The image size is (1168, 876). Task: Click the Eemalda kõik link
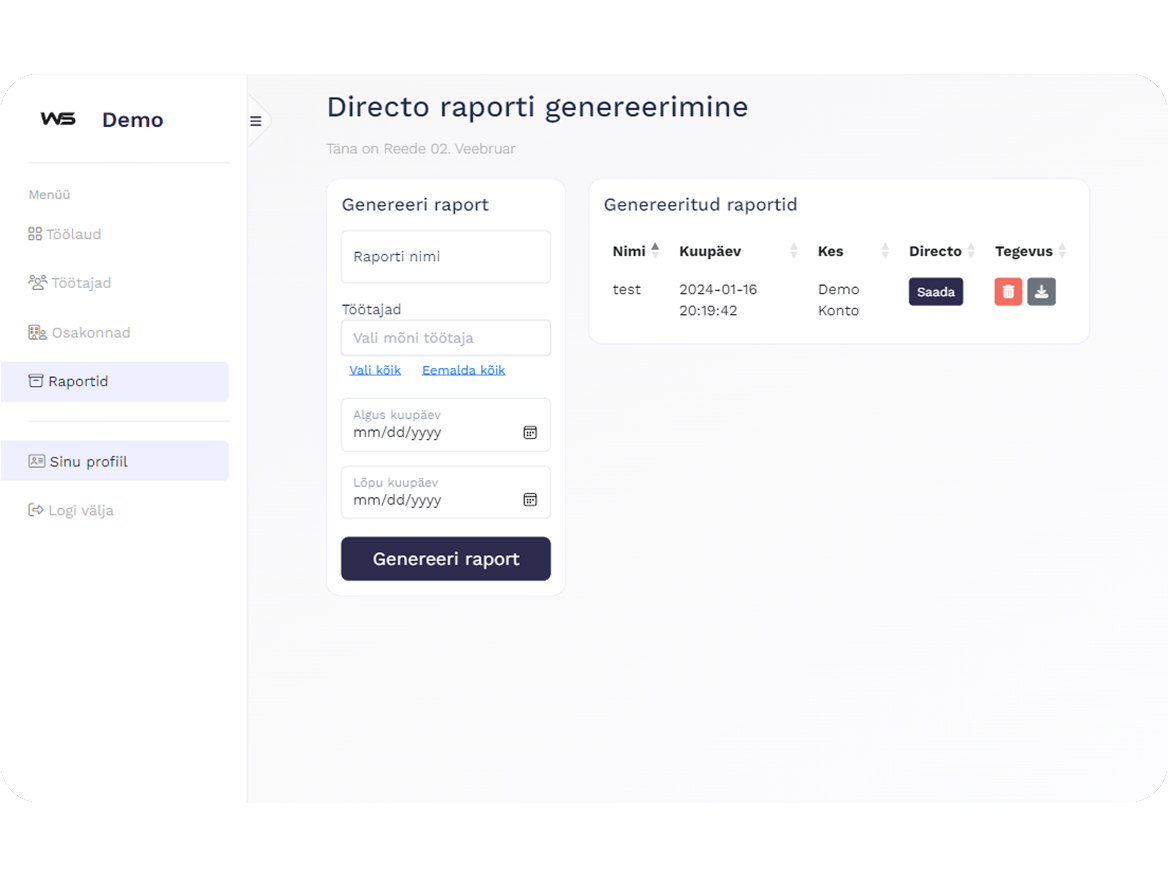click(463, 370)
